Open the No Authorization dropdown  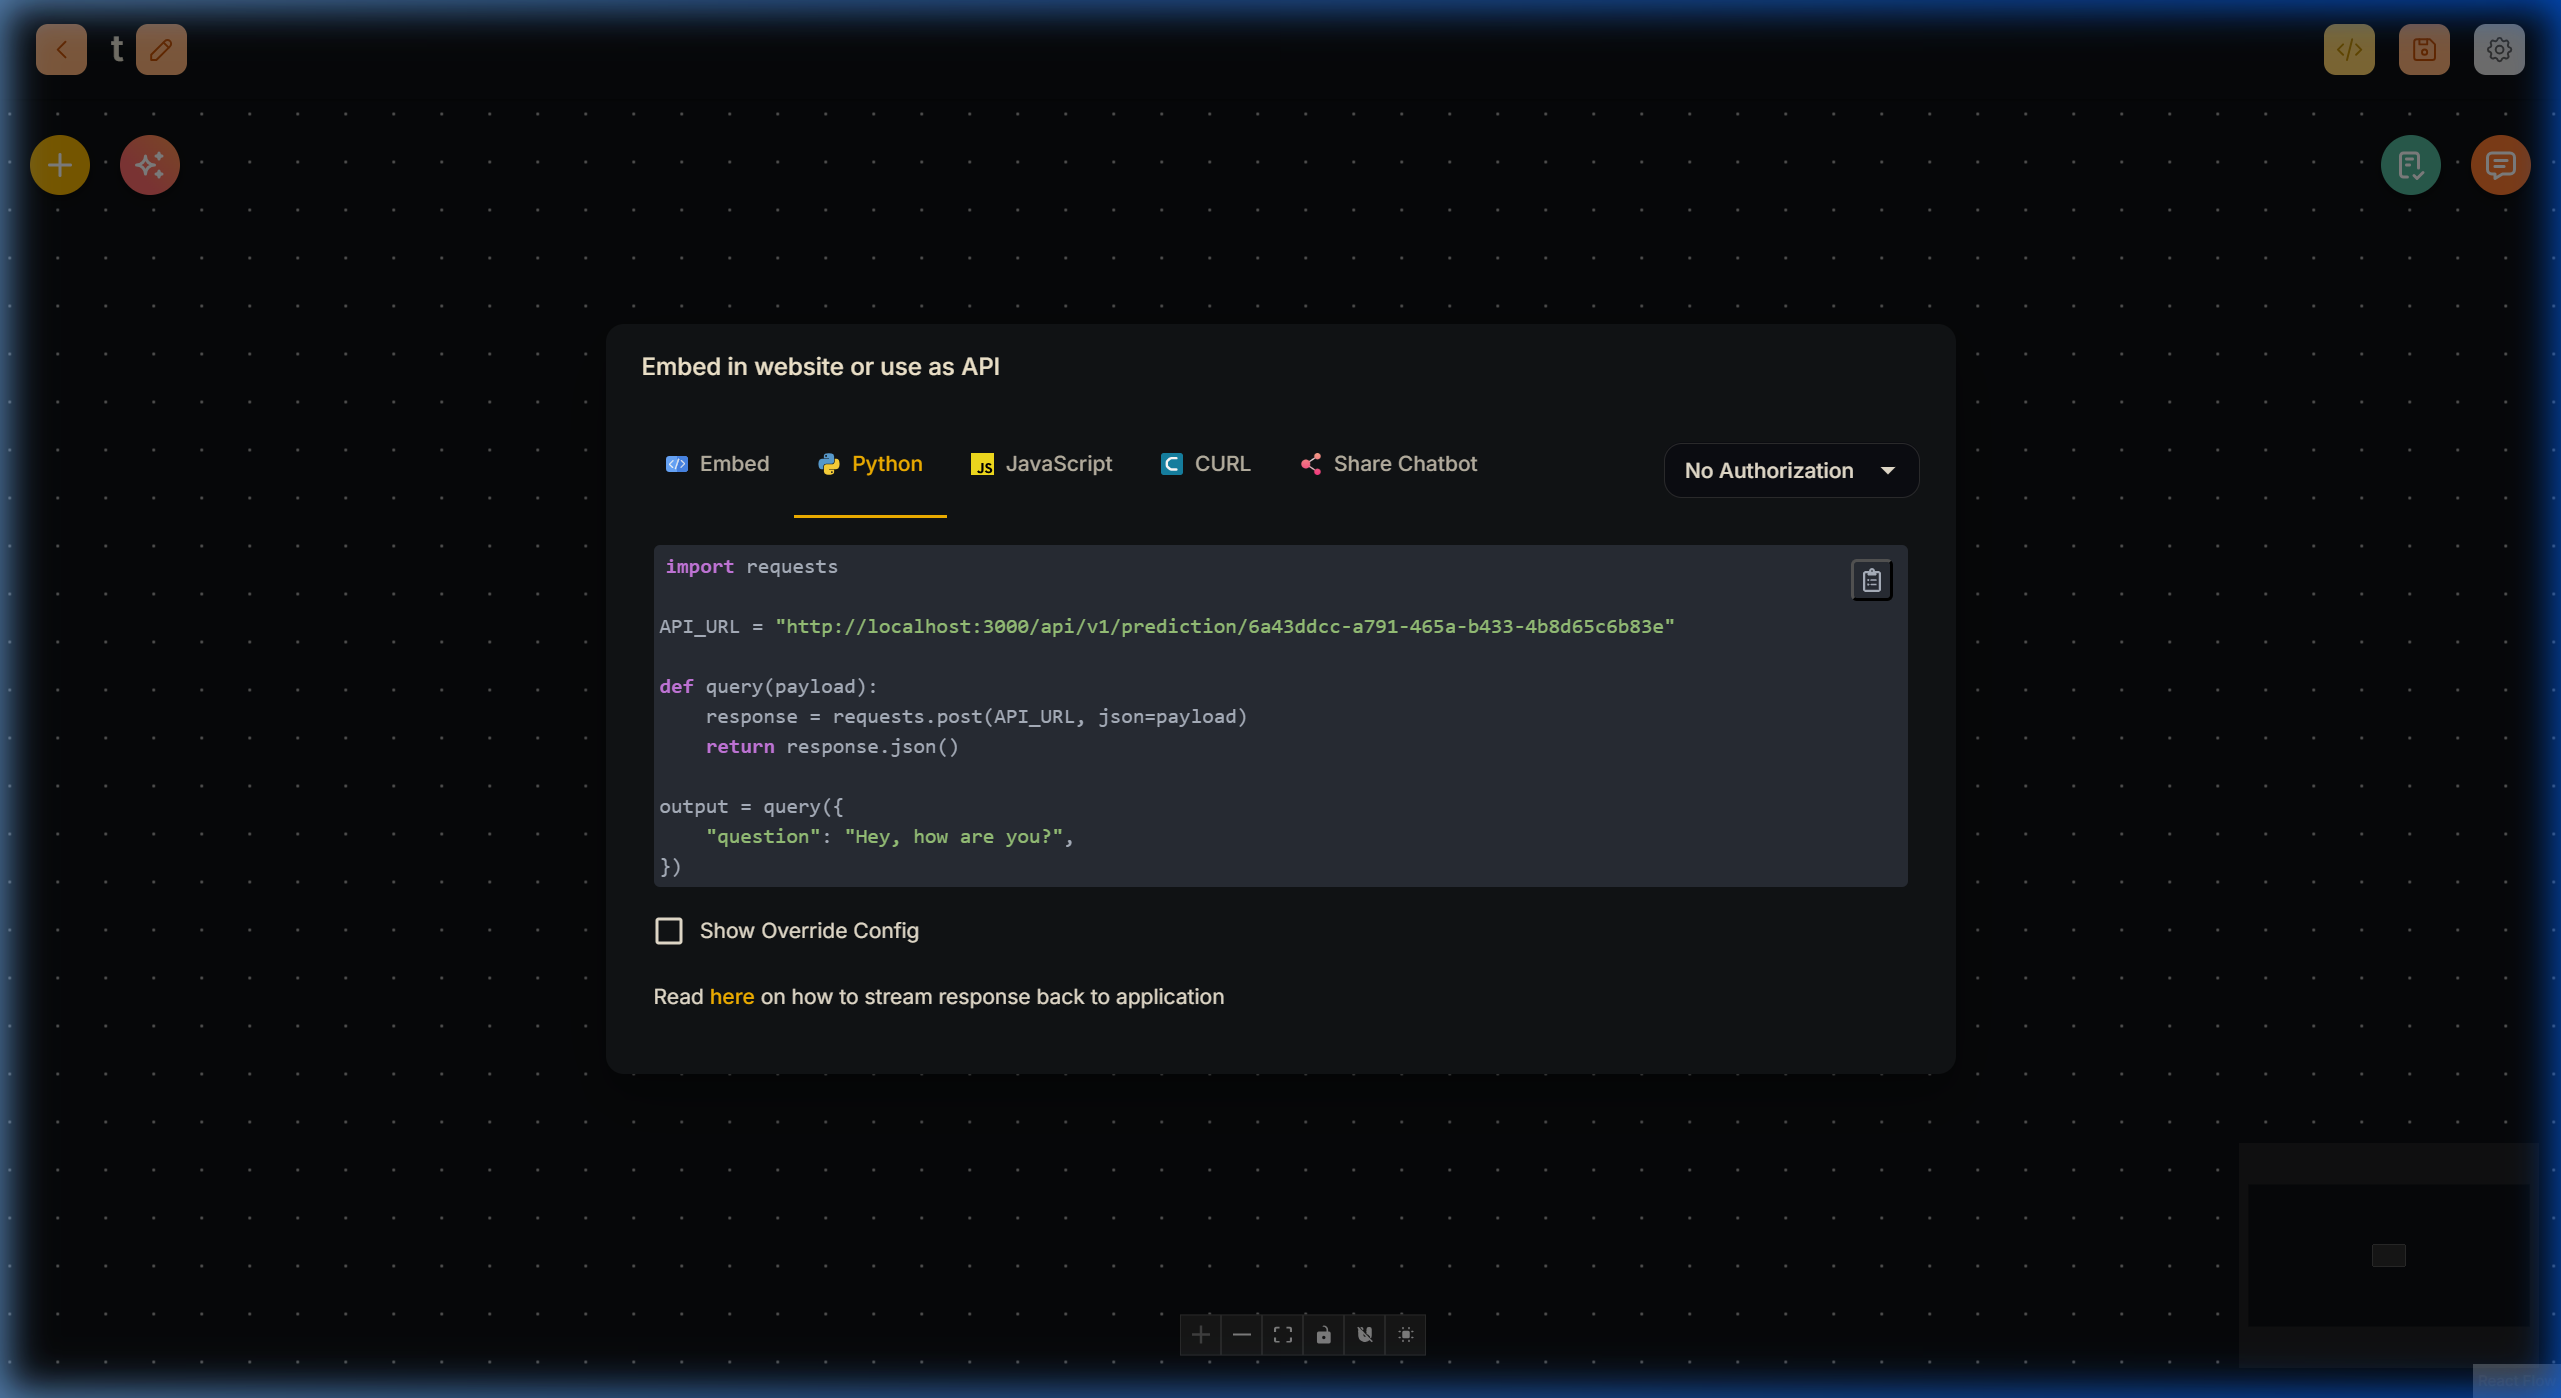pos(1791,470)
